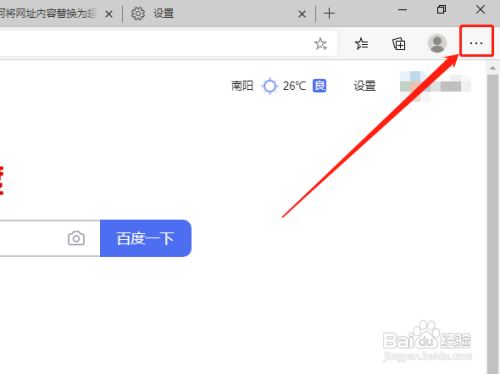Add this page to favorites star

click(x=320, y=44)
